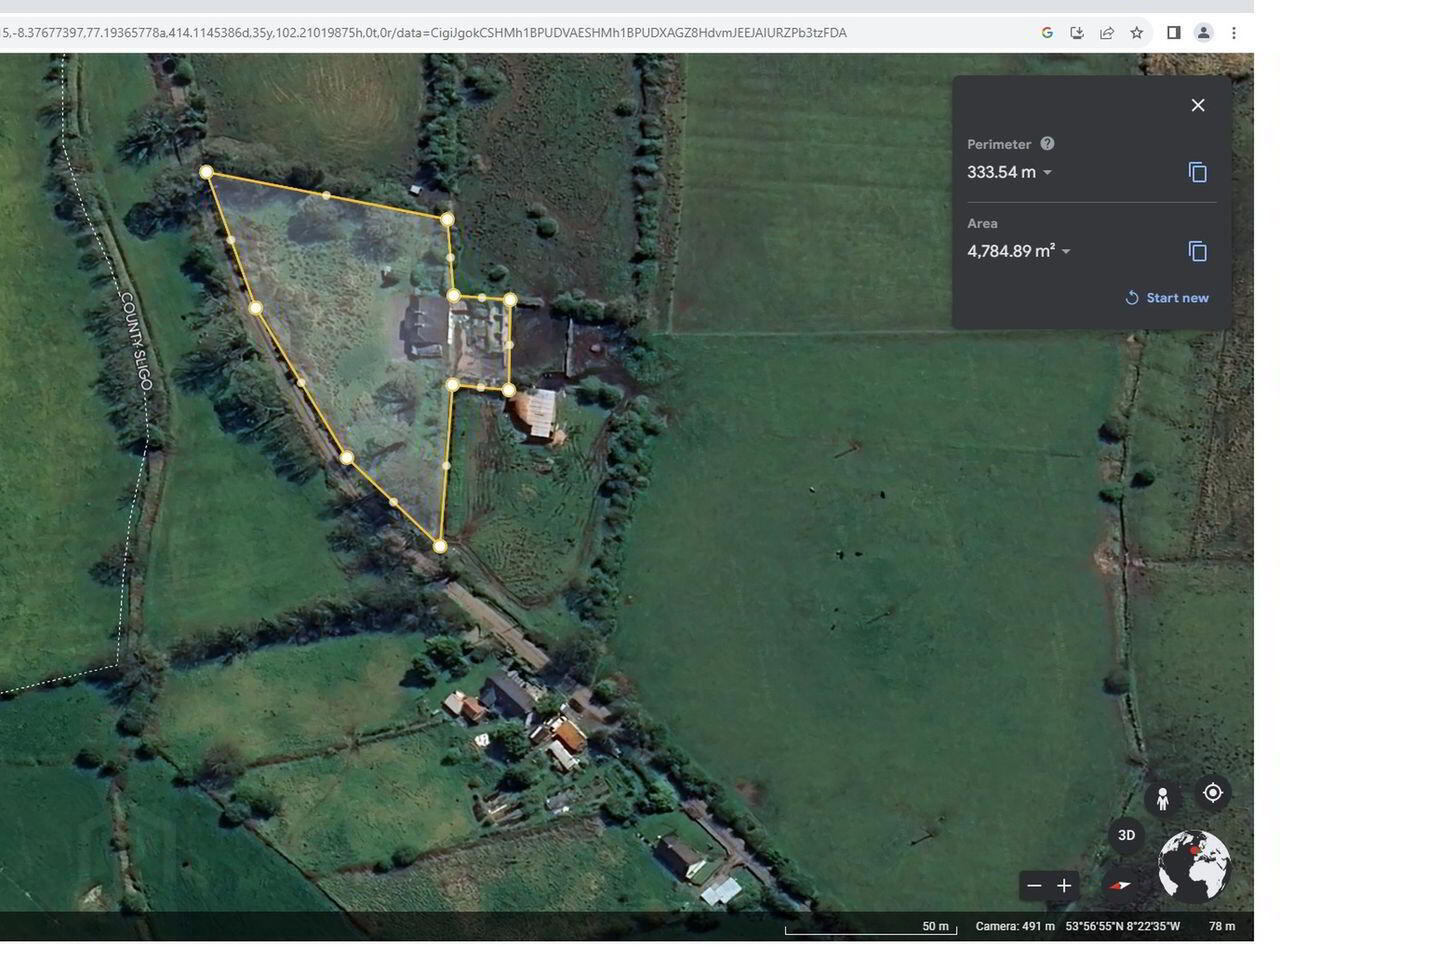
Task: Open the Google icon in address bar
Action: (x=1047, y=33)
